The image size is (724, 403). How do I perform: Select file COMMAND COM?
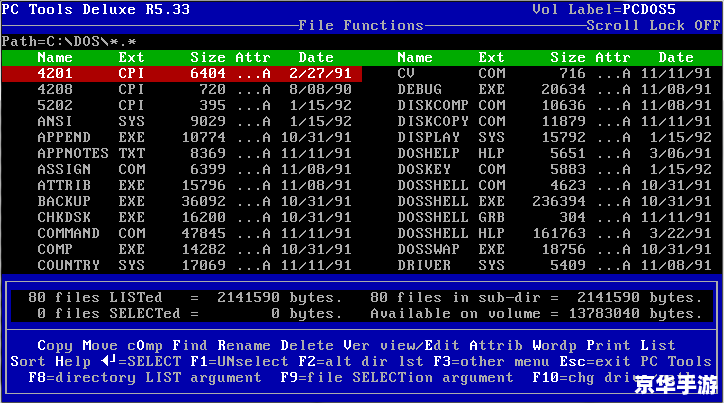pyautogui.click(x=194, y=234)
